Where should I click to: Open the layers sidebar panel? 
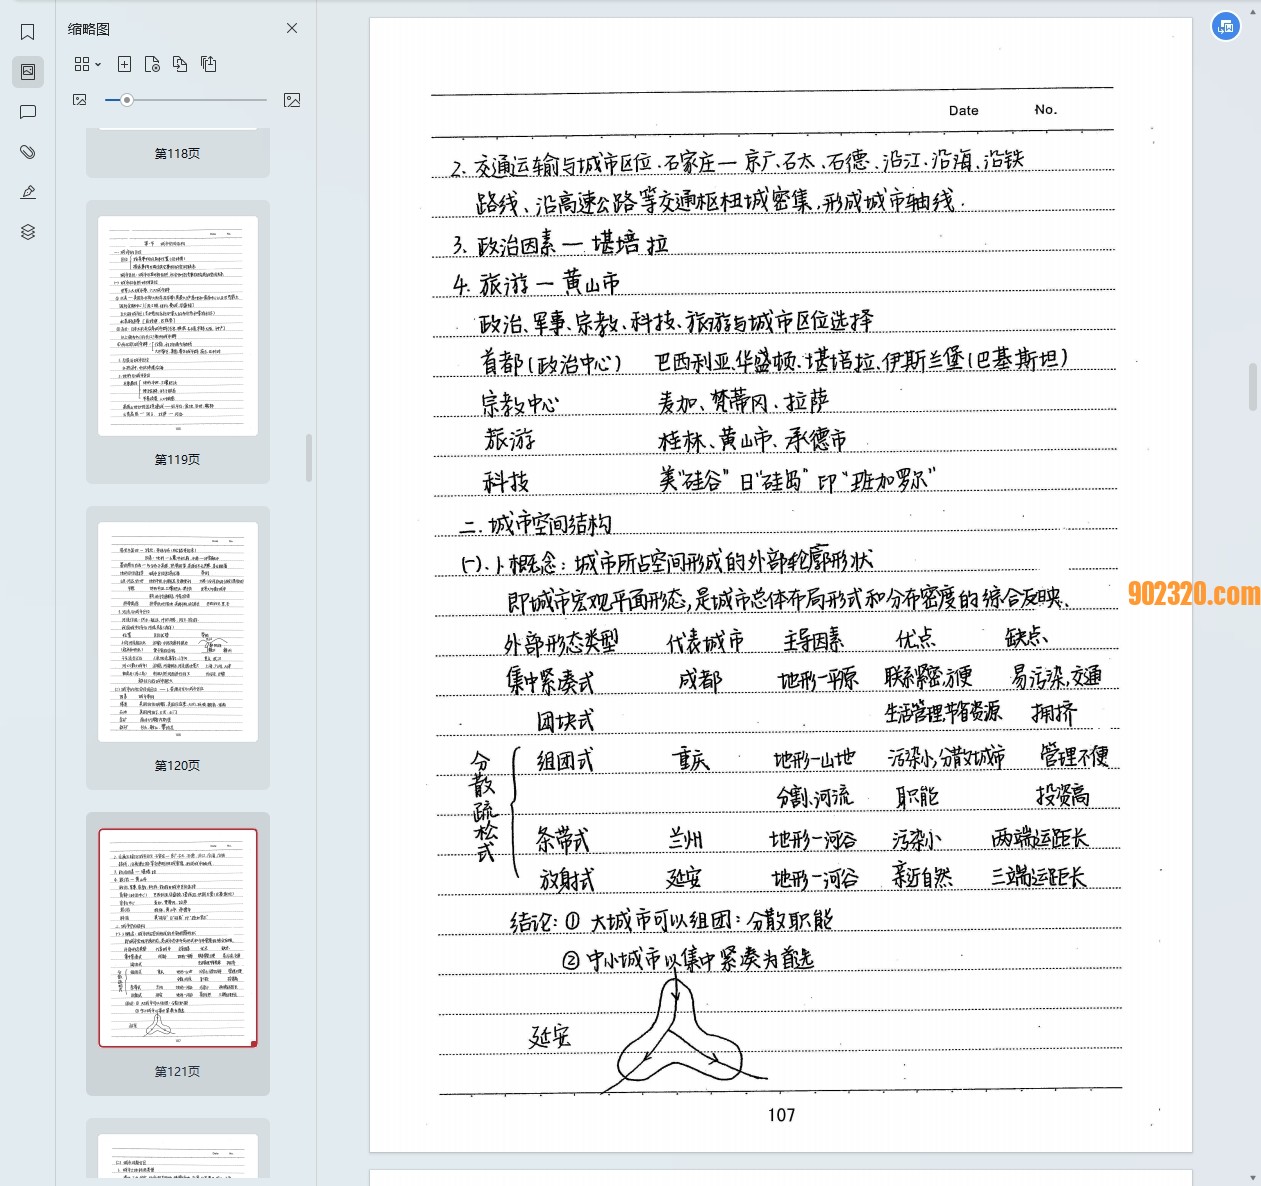(28, 232)
